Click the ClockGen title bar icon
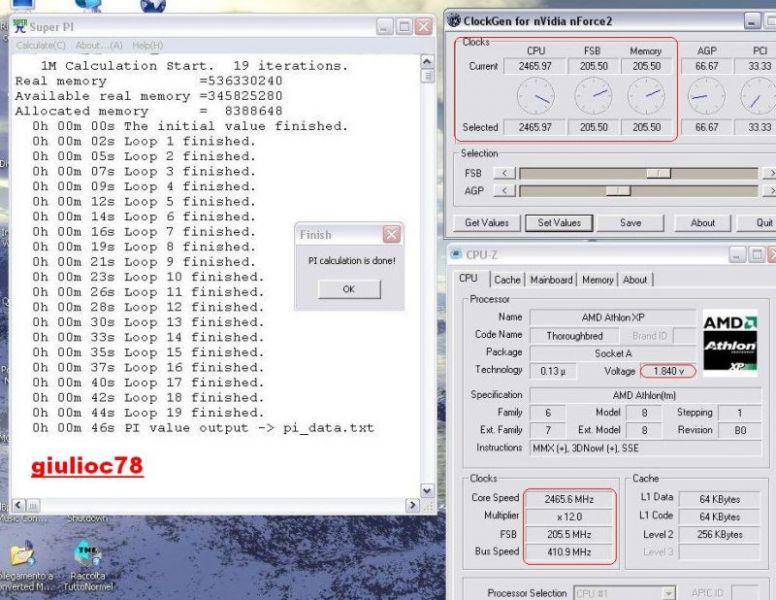 [x=453, y=21]
